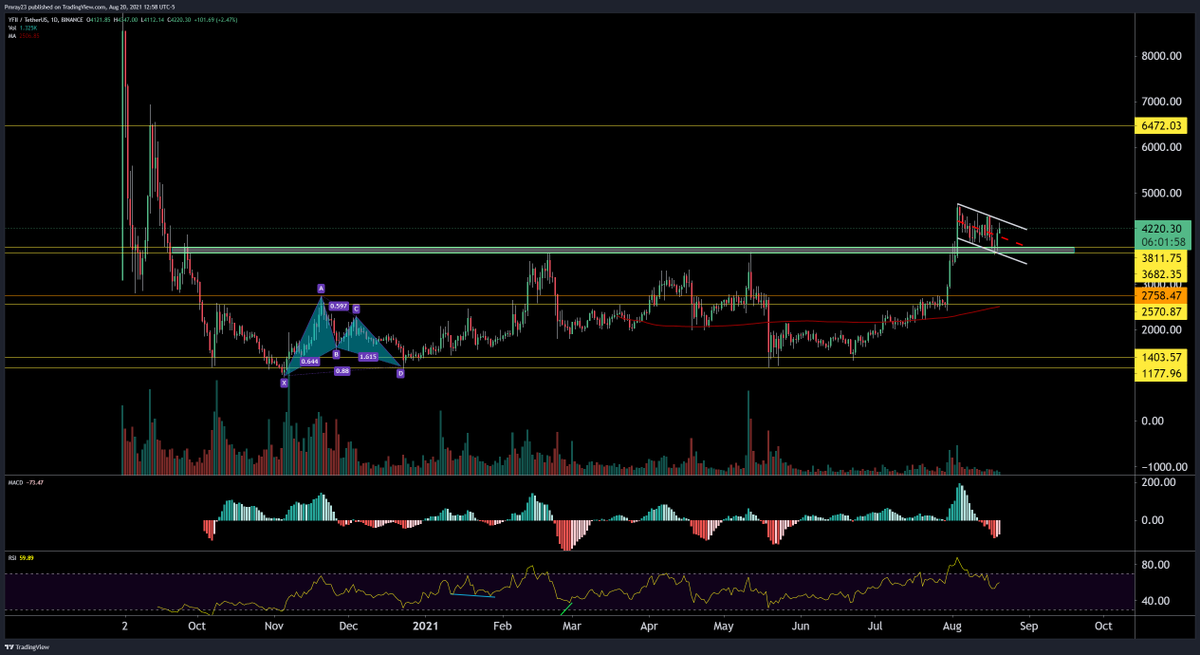1200x655 pixels.
Task: Click the Vol 1.325K volume legend label
Action: tap(25, 28)
